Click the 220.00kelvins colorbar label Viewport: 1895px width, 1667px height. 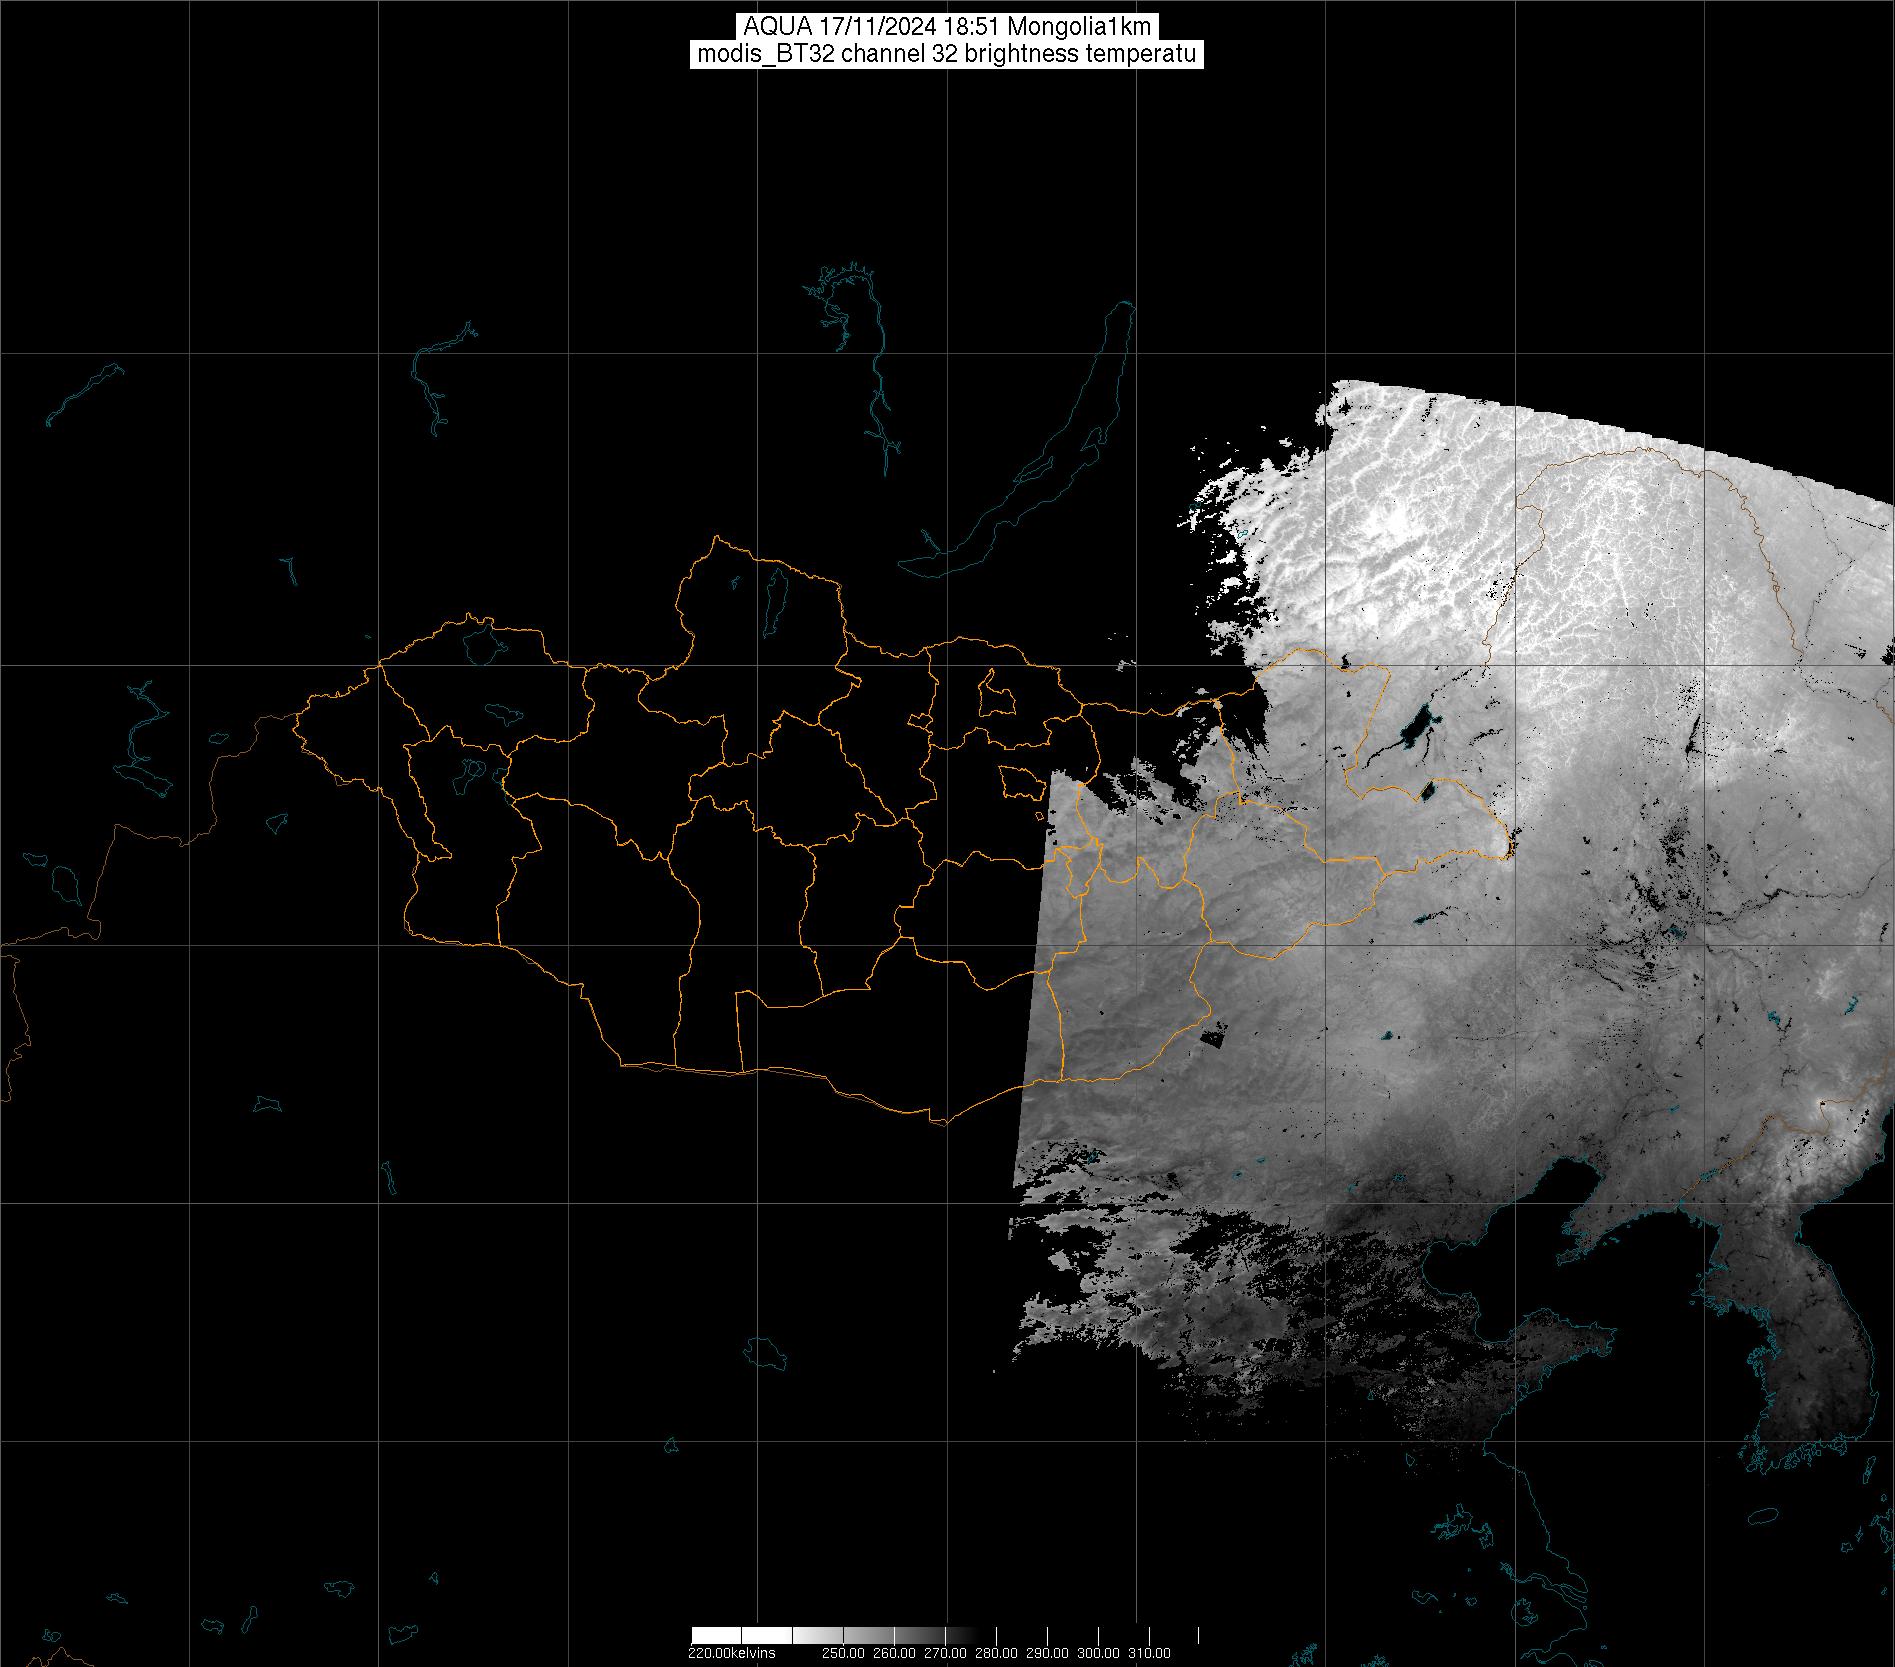pos(731,1653)
